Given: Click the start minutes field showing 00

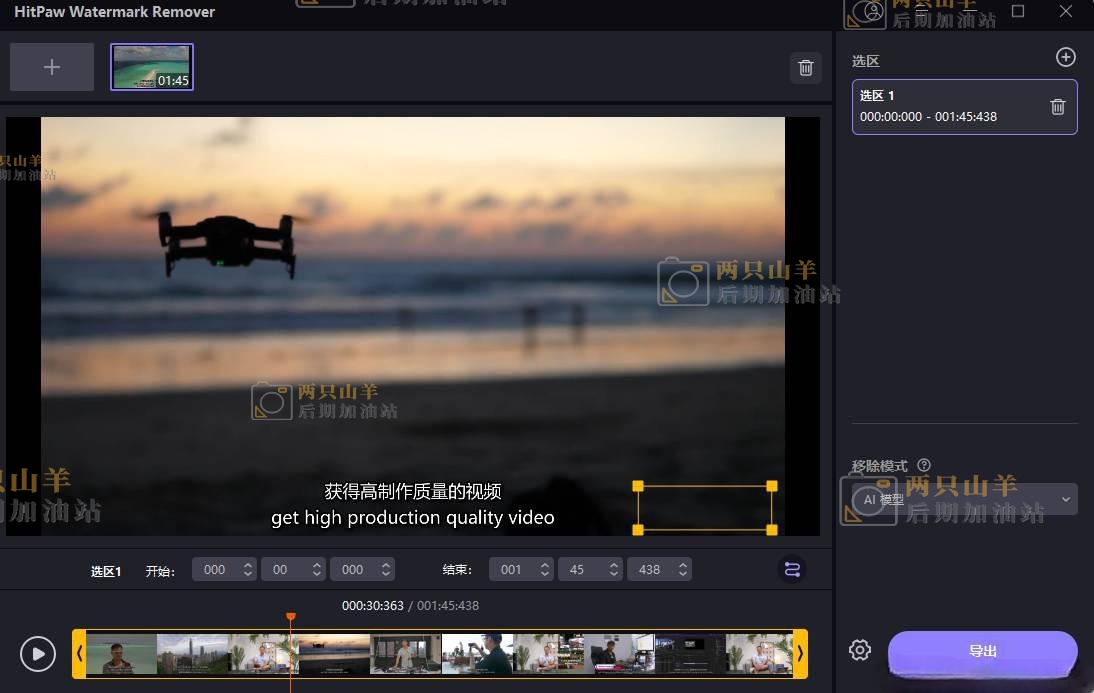Looking at the screenshot, I should tap(281, 569).
